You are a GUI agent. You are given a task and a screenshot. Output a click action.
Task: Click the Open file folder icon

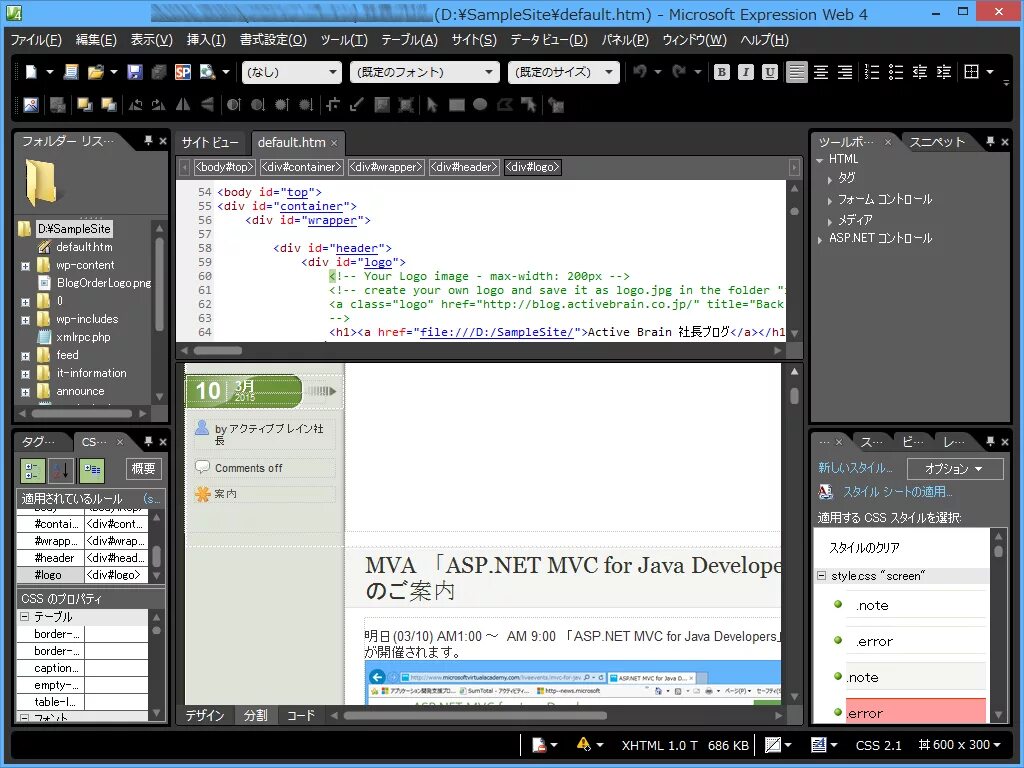(95, 72)
